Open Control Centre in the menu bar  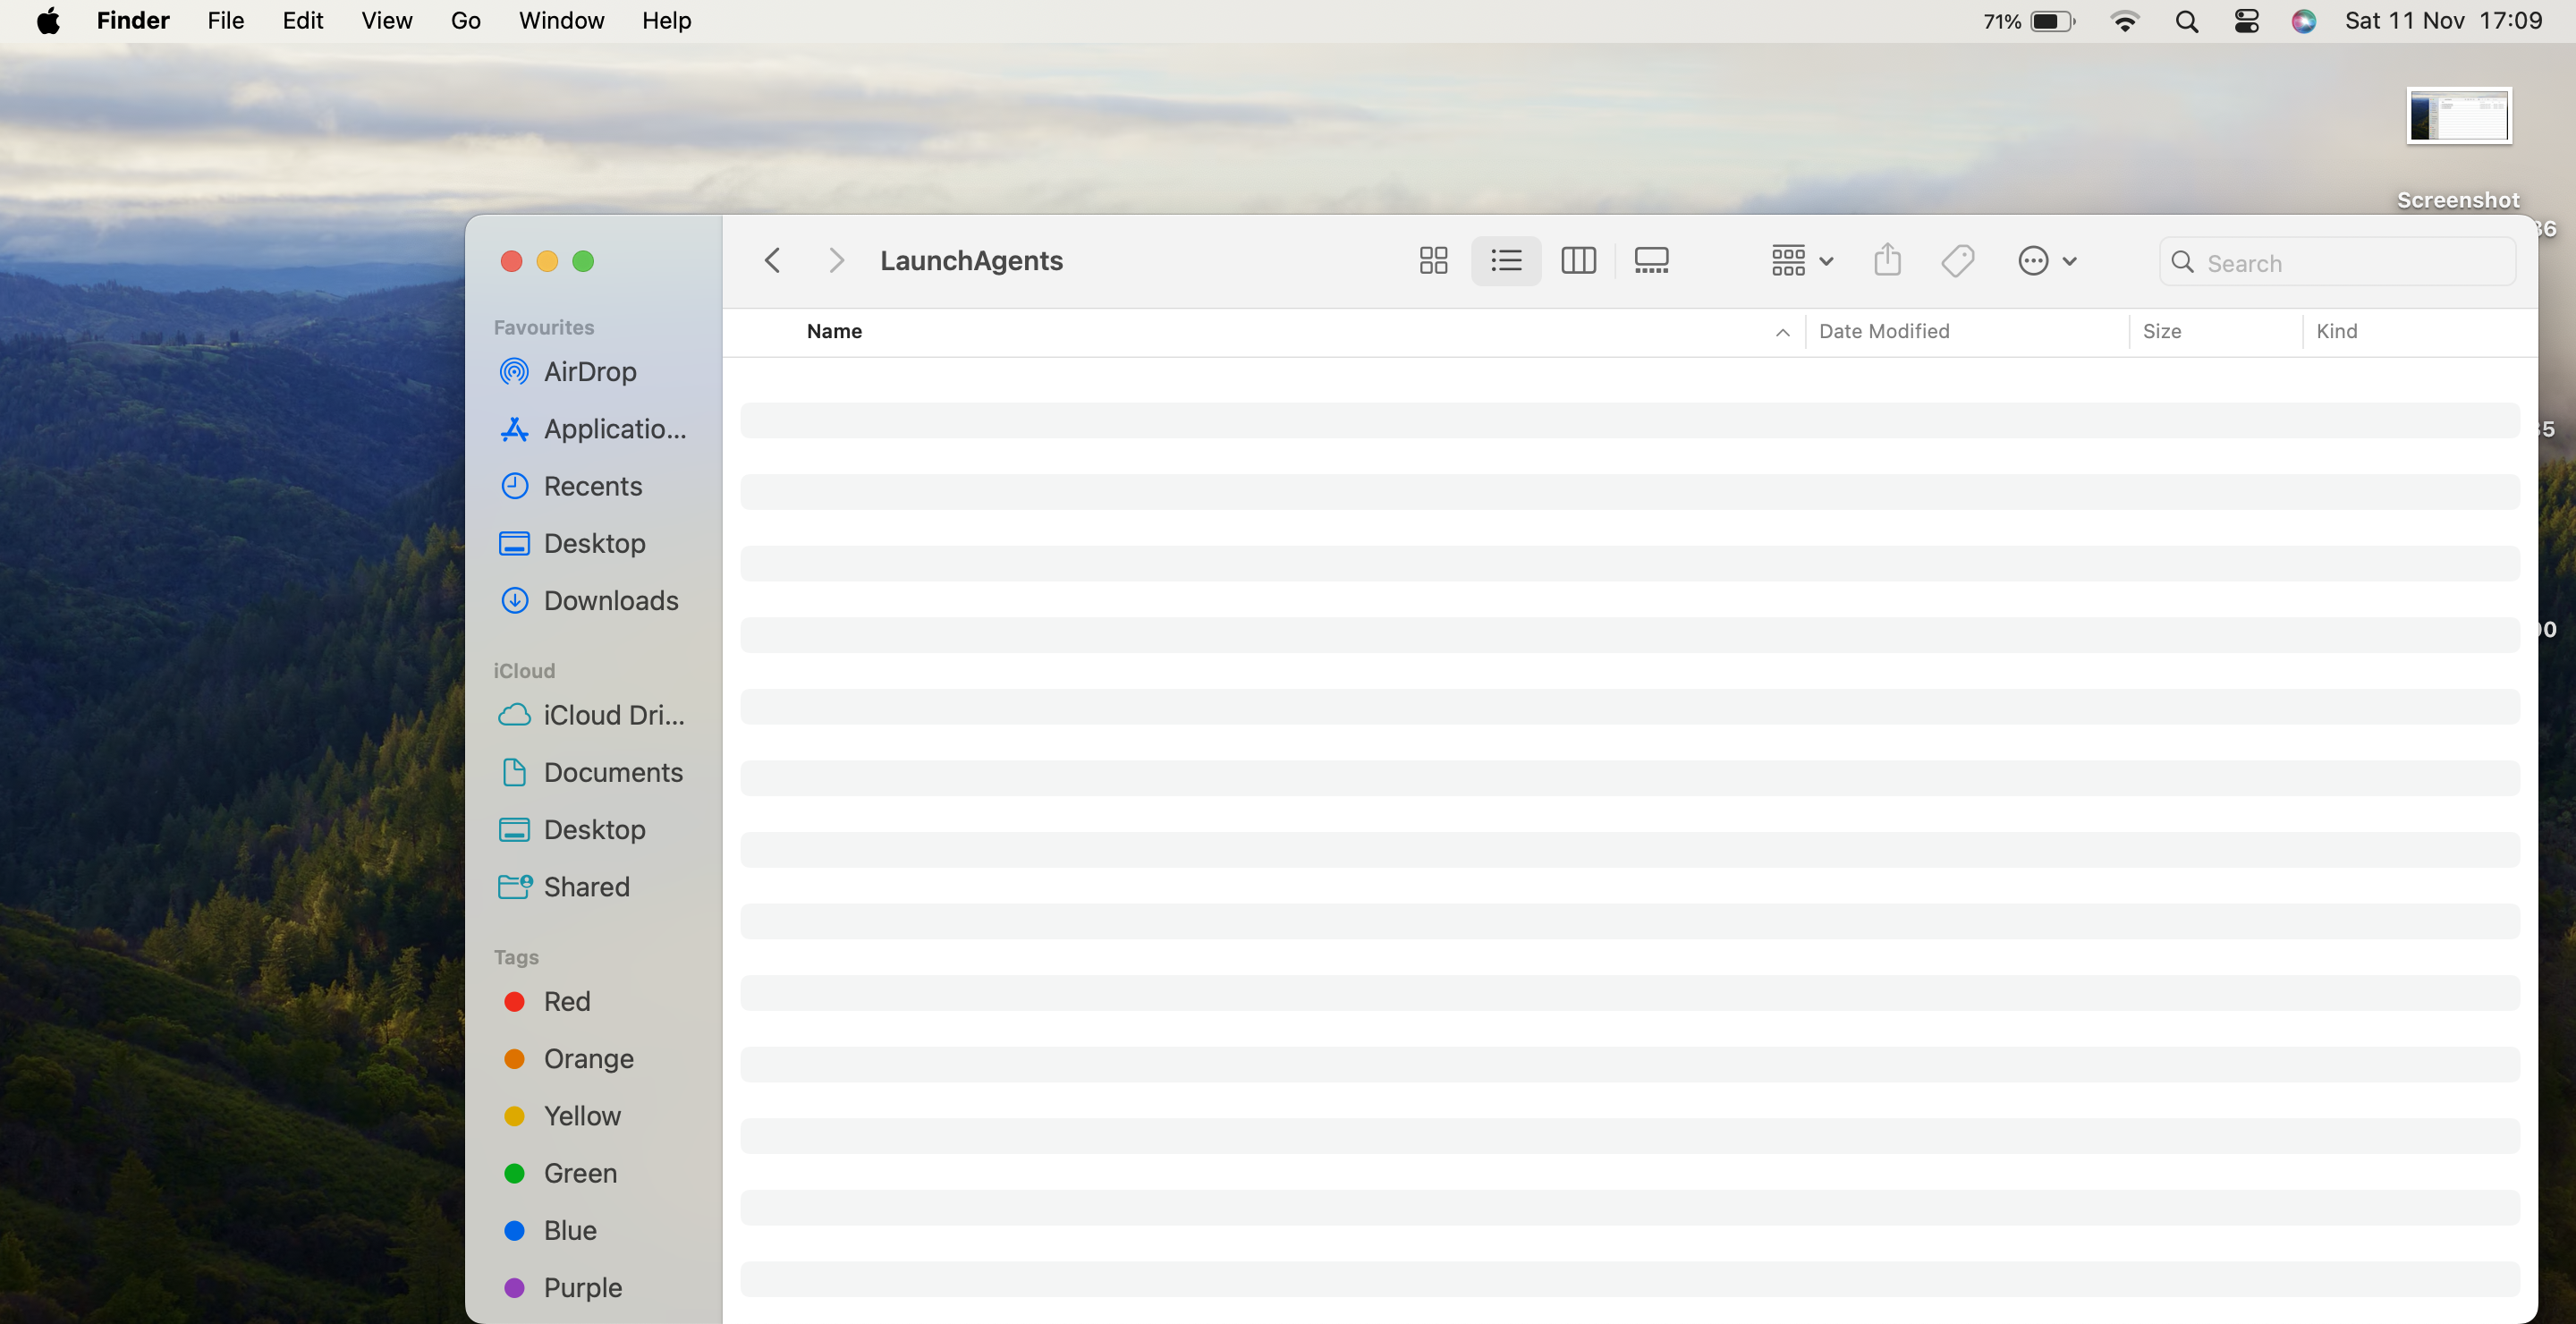point(2246,21)
